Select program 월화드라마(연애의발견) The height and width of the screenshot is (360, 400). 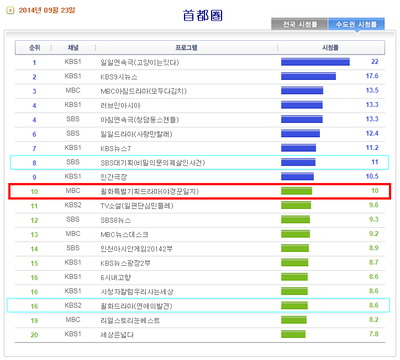point(136,306)
